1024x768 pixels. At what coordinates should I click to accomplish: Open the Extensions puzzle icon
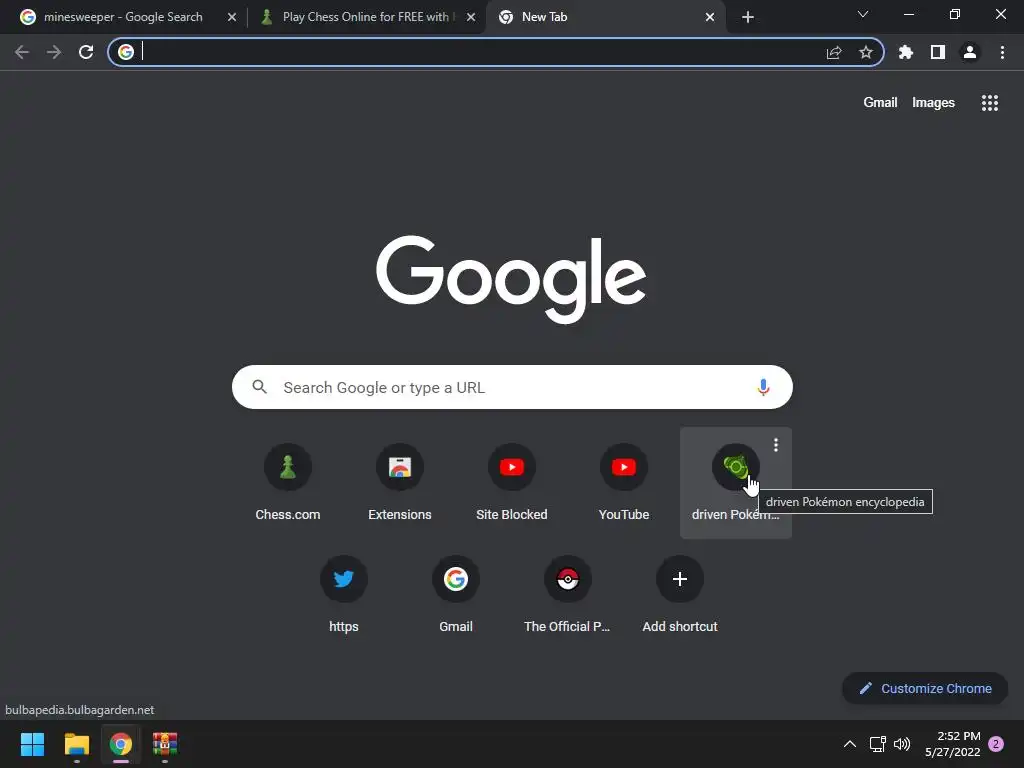(x=906, y=52)
